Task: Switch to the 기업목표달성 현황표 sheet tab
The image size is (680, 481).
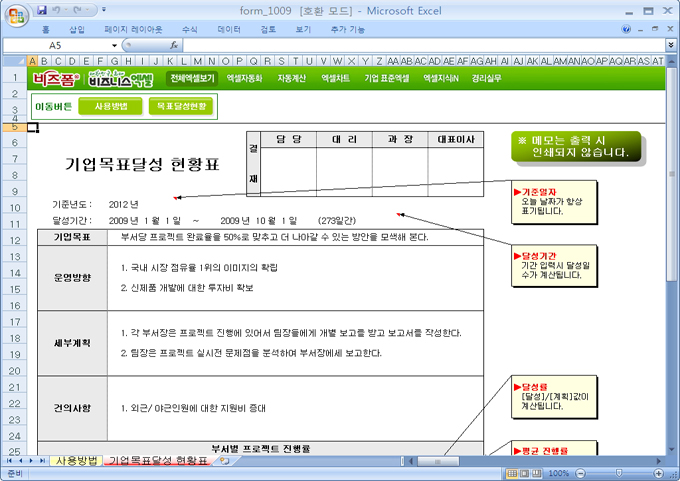Action: [158, 461]
